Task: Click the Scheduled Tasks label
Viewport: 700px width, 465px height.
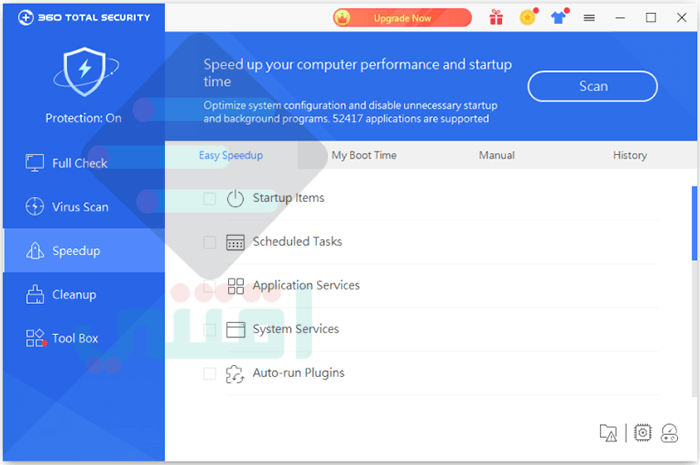Action: (x=297, y=241)
